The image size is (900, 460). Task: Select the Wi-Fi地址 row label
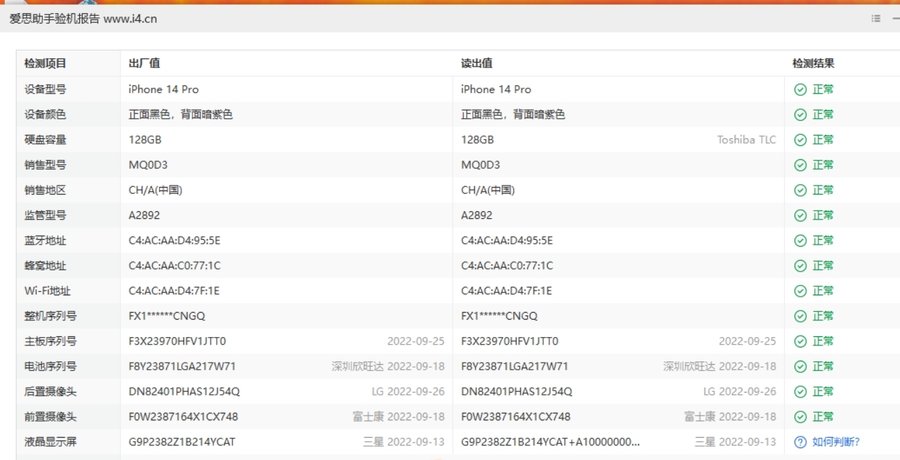point(48,291)
